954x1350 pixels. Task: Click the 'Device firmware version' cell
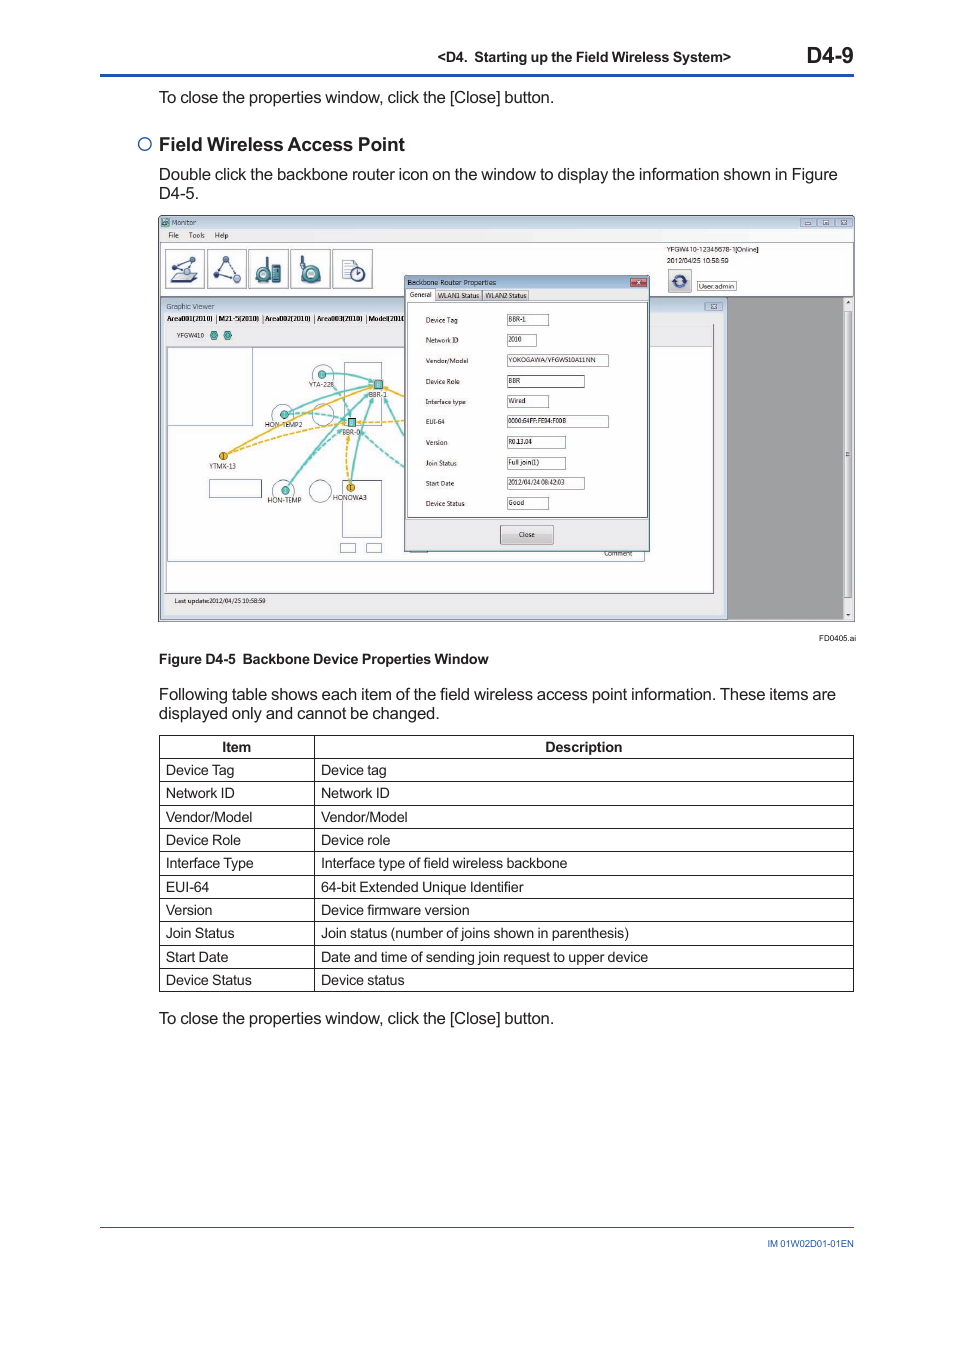click(x=583, y=910)
